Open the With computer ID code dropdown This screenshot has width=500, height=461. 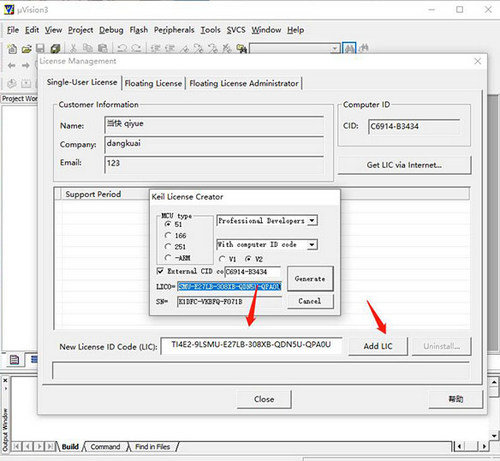[x=312, y=245]
